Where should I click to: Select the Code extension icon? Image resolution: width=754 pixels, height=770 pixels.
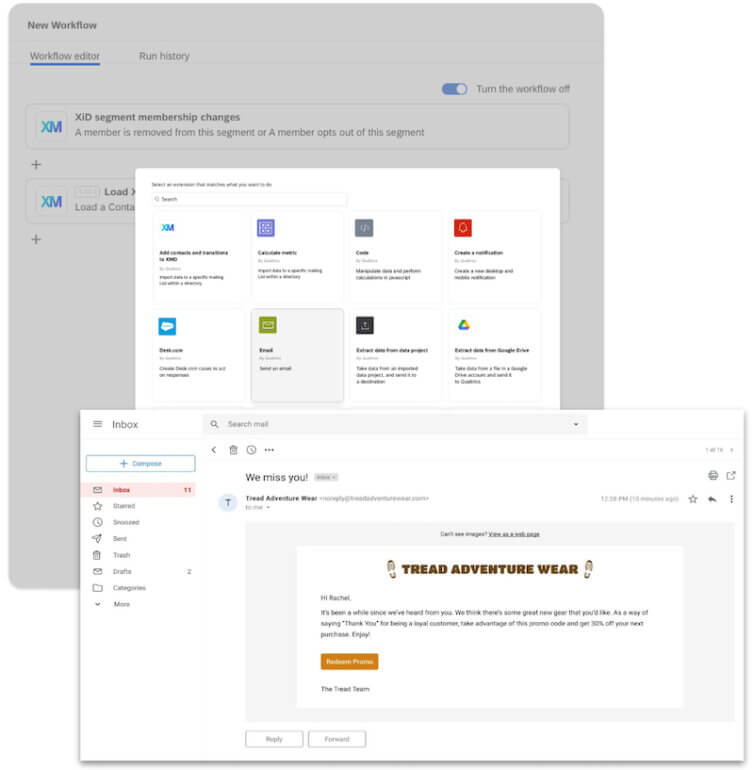(364, 228)
